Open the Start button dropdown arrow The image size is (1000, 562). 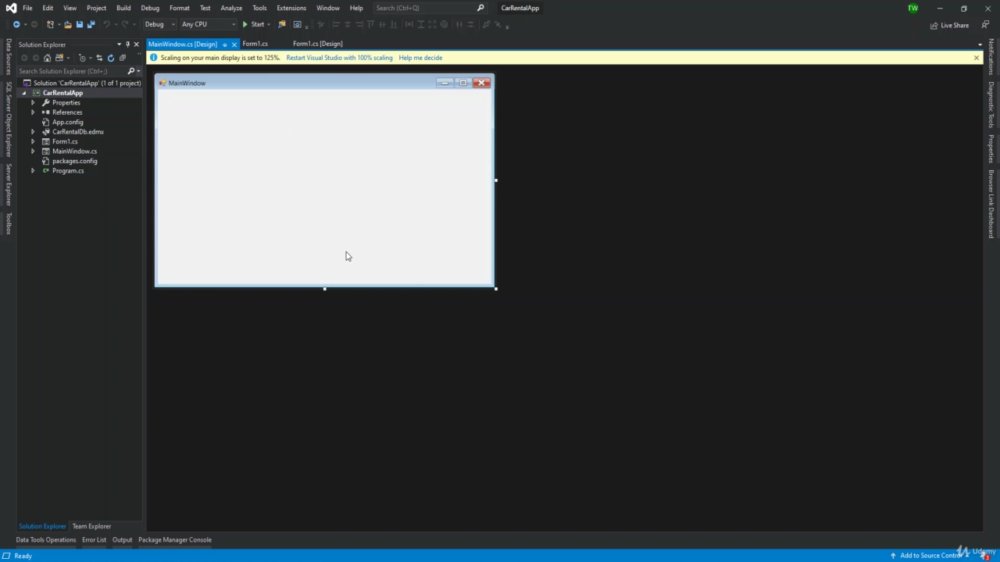point(268,24)
